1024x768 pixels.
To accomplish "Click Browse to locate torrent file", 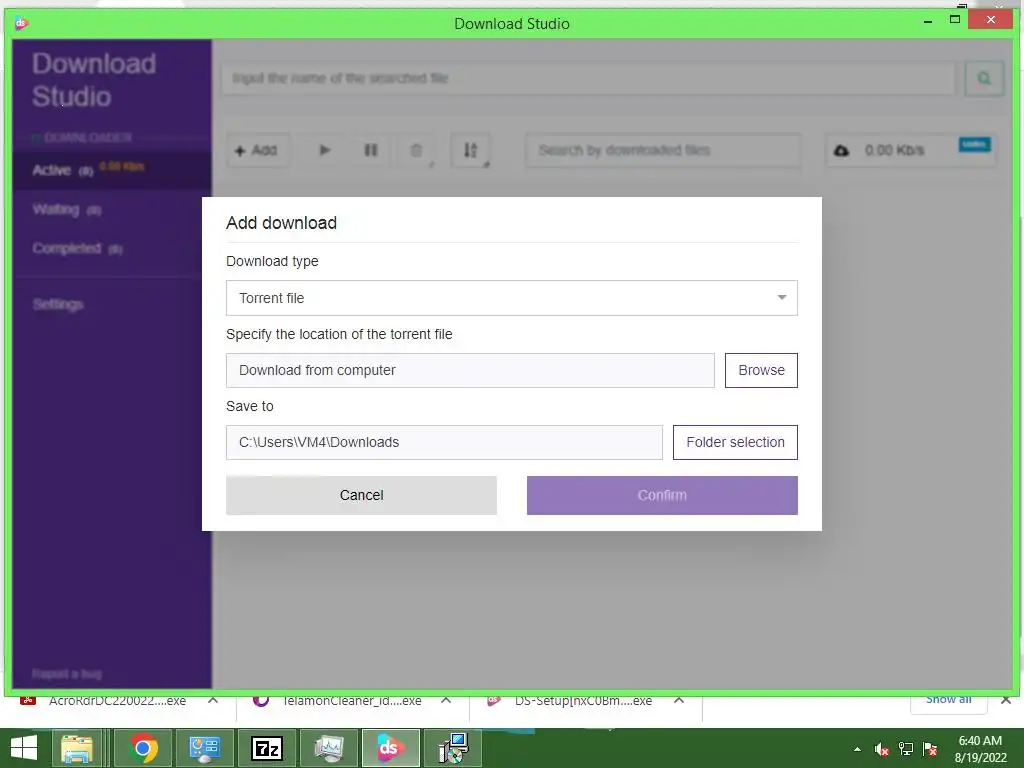I will 761,370.
